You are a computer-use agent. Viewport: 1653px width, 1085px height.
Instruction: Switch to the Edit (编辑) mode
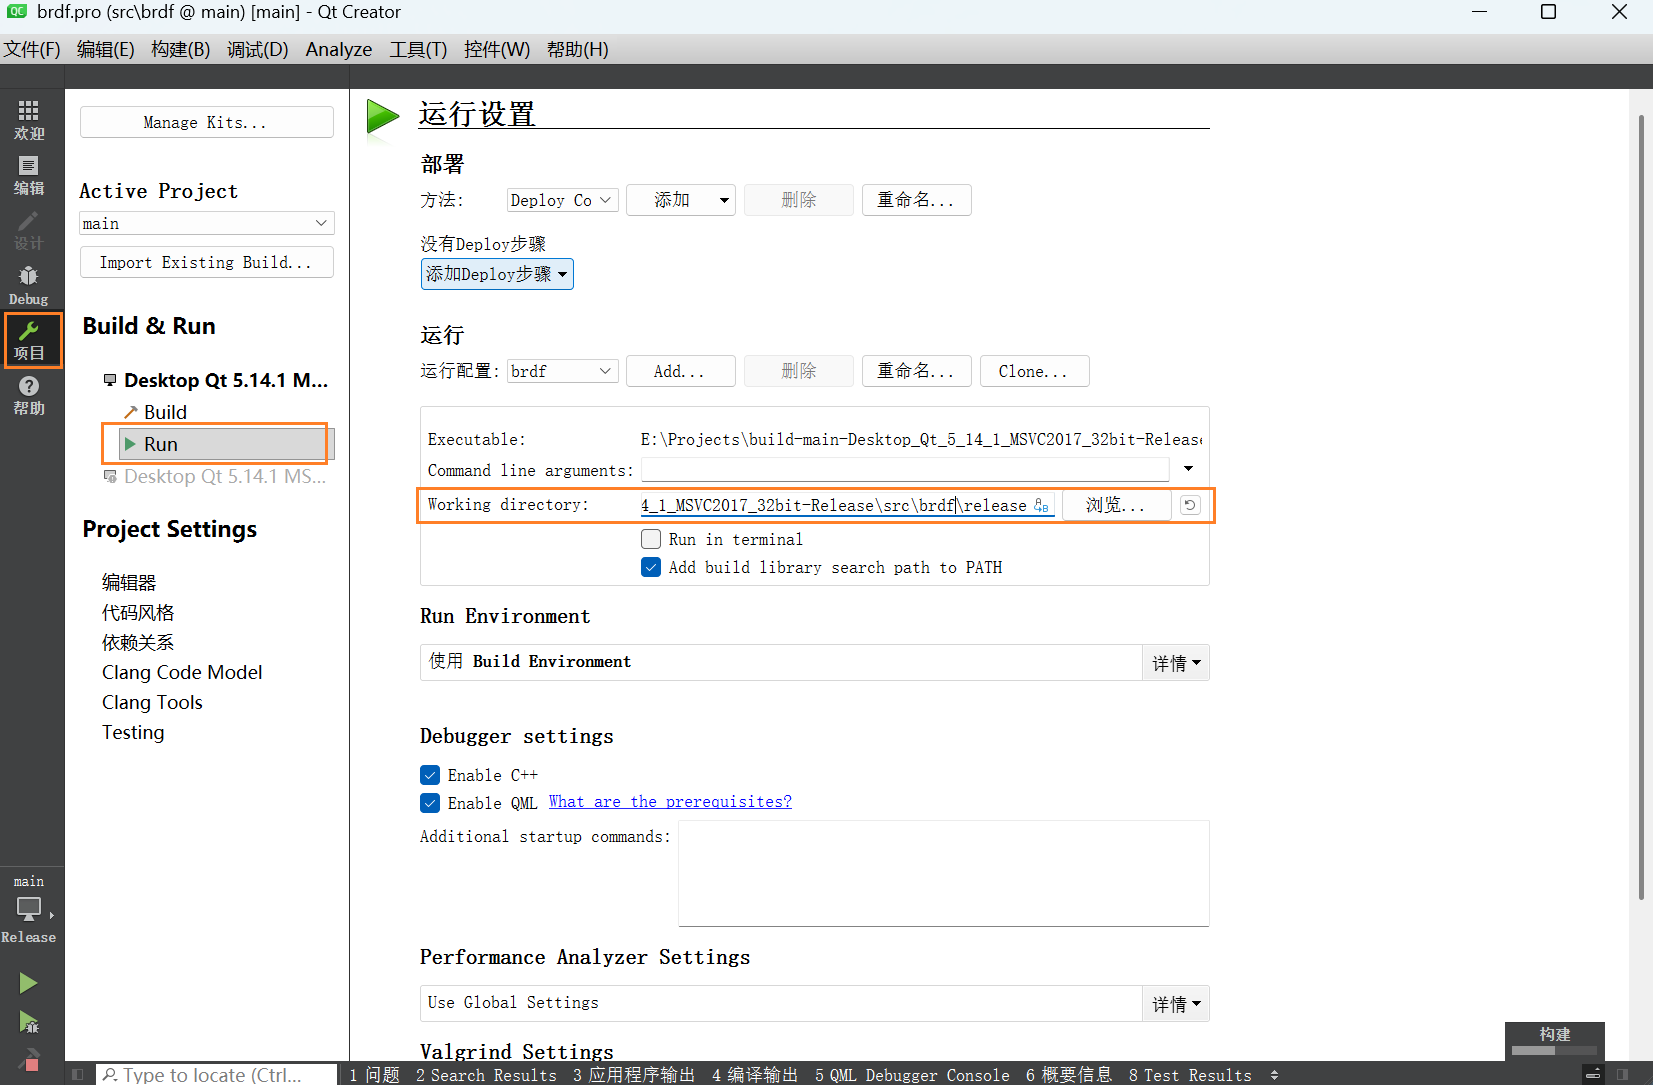pos(28,174)
